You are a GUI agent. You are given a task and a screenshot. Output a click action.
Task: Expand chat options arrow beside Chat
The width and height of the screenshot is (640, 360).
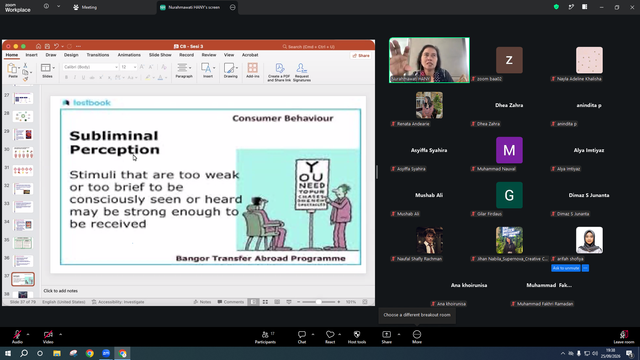point(313,334)
